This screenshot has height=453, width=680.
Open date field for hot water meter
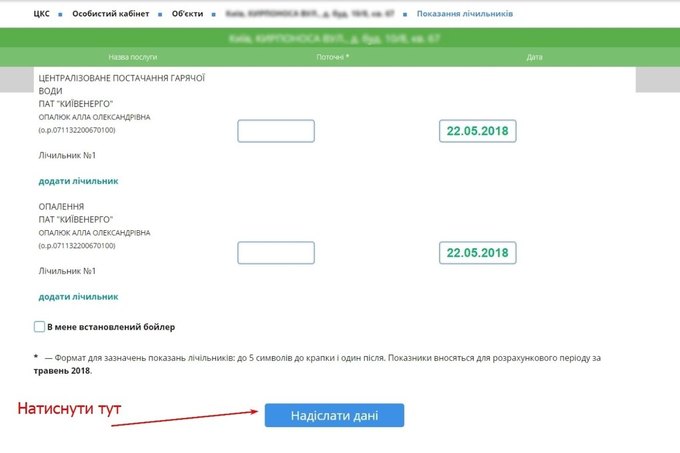coord(477,131)
